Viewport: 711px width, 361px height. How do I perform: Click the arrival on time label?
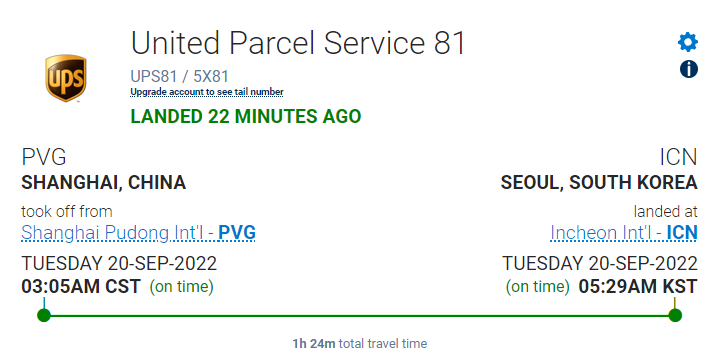(x=537, y=287)
